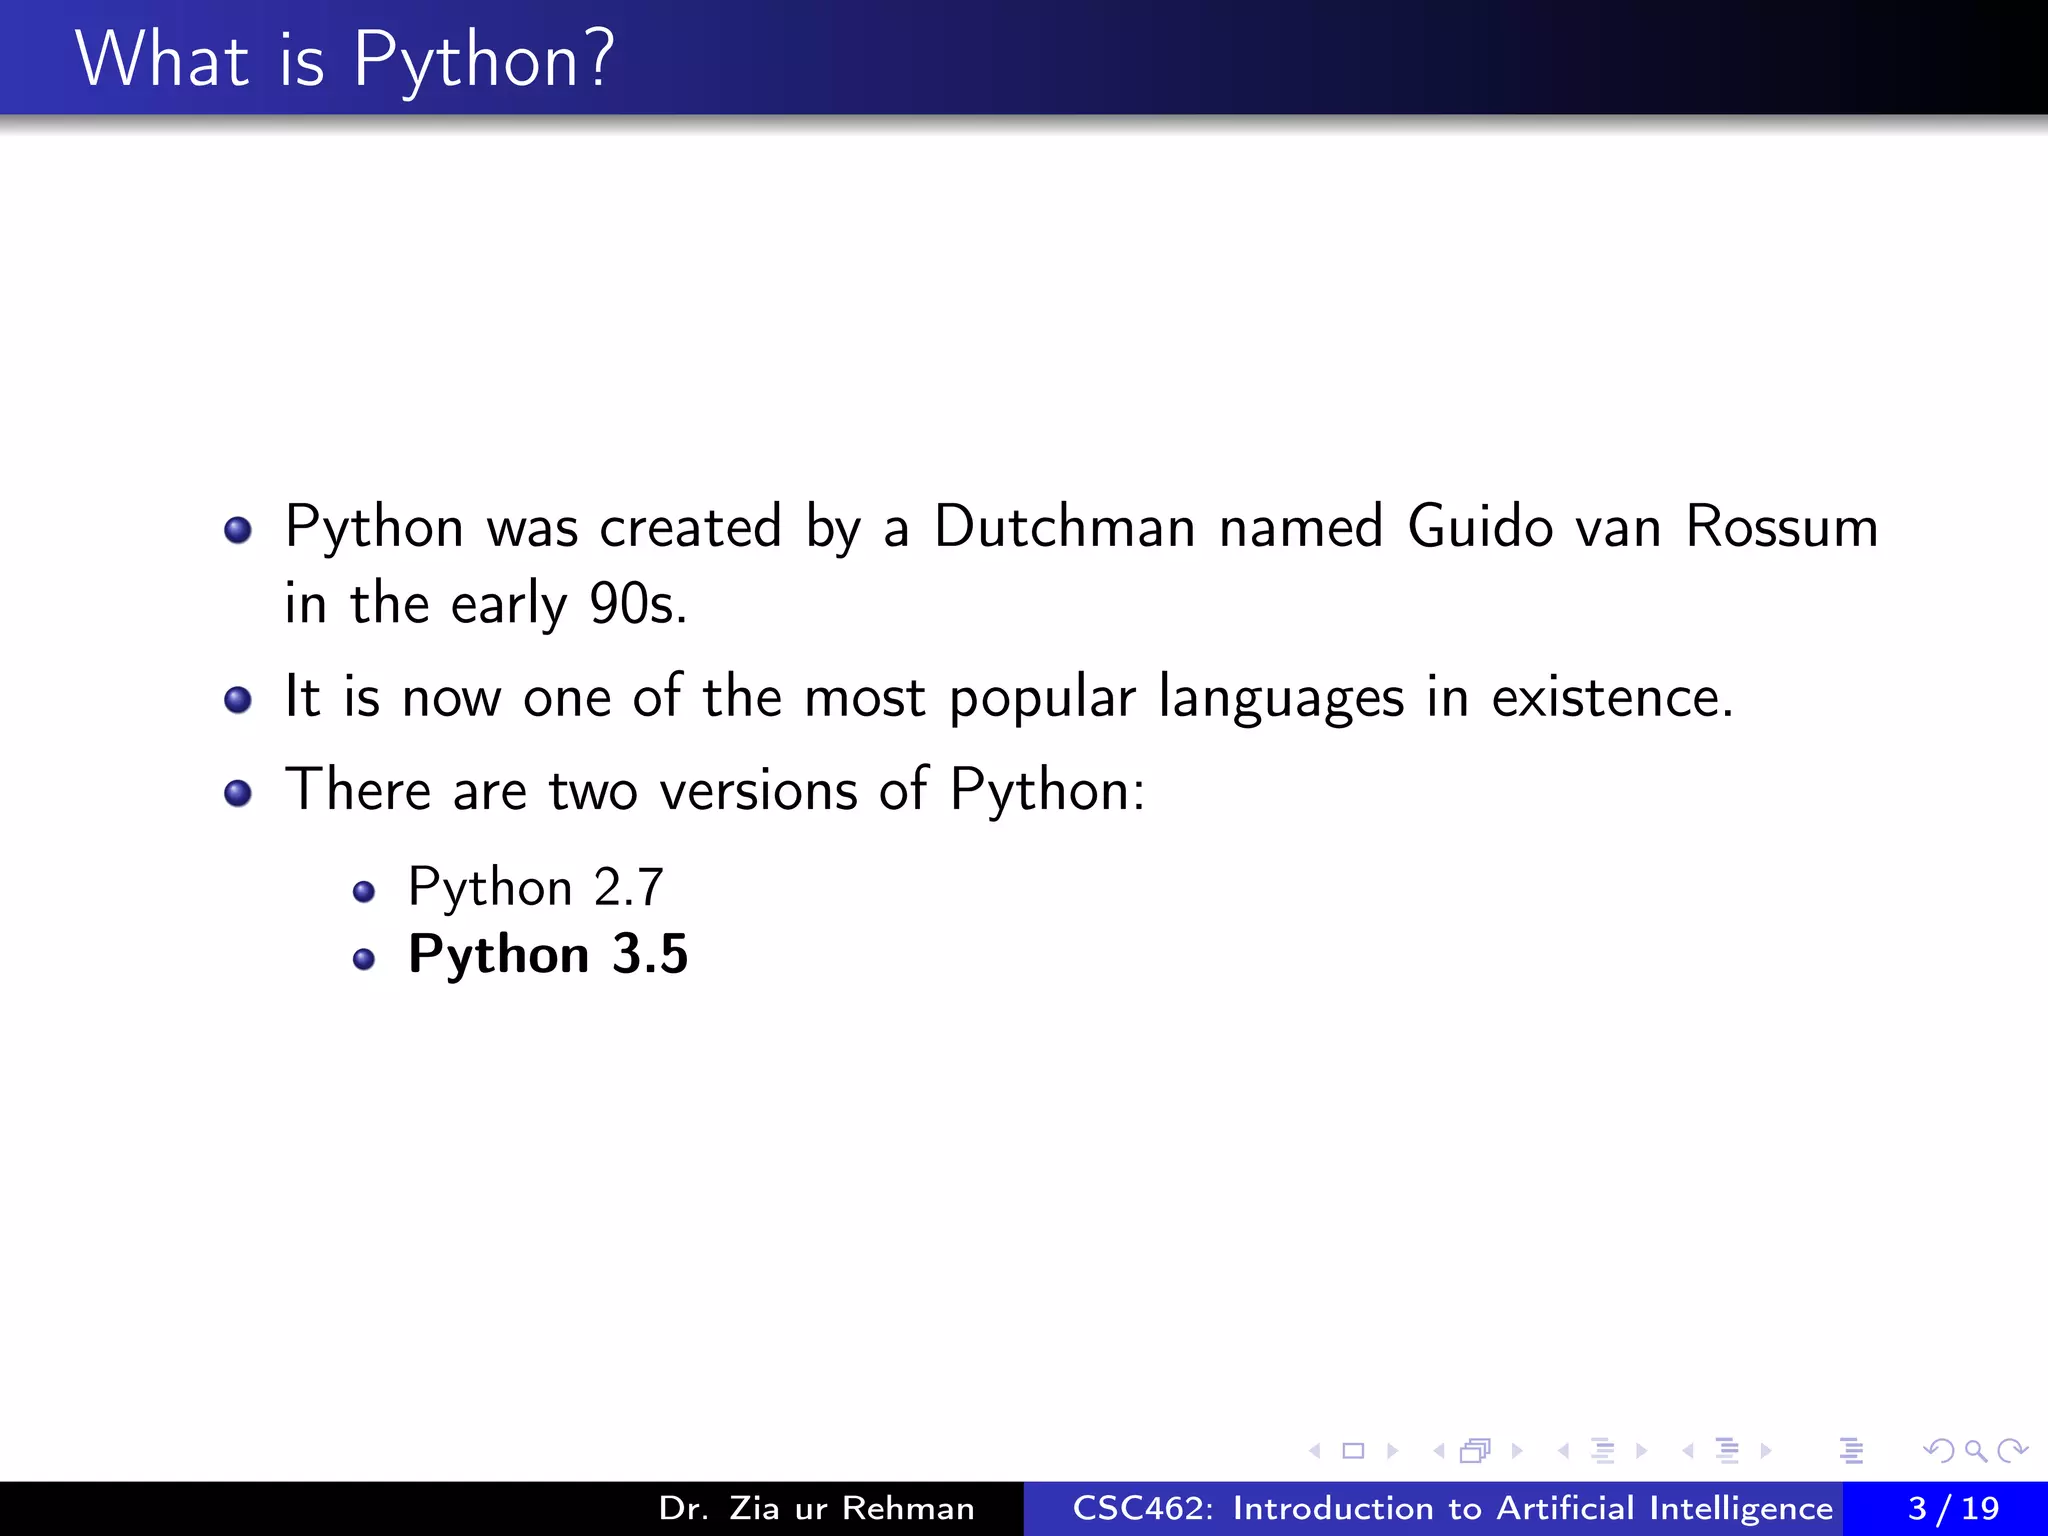Go to previous slide arrow
Viewport: 2048px width, 1536px height.
(x=1315, y=1451)
